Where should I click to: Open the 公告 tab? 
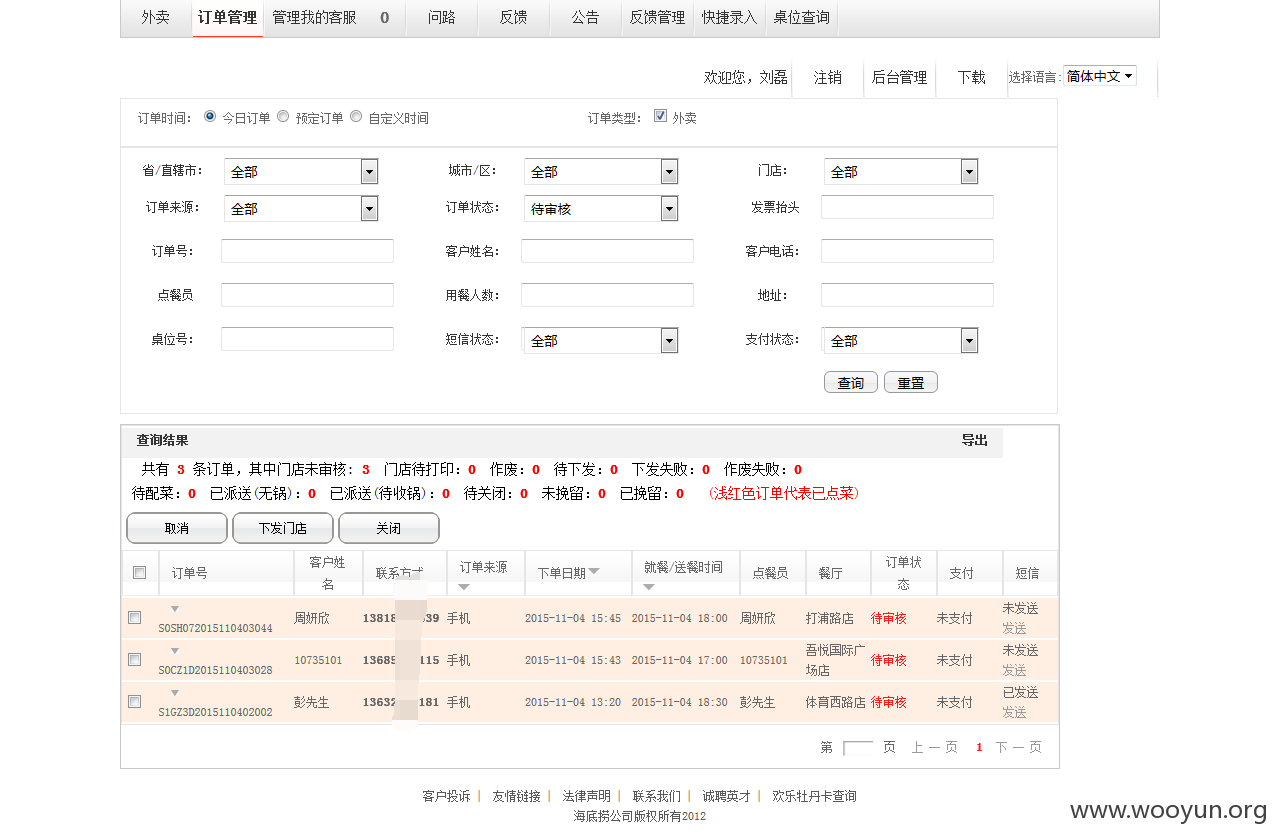point(585,17)
